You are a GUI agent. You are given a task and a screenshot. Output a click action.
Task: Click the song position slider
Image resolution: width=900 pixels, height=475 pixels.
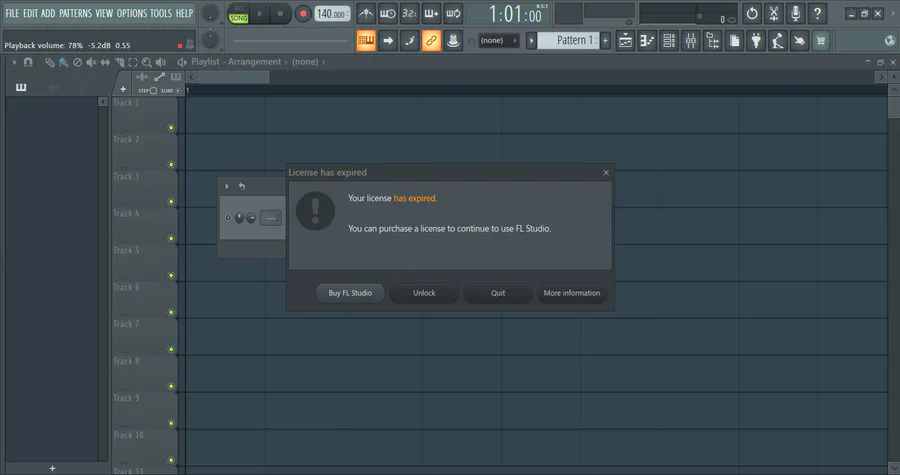coord(290,41)
